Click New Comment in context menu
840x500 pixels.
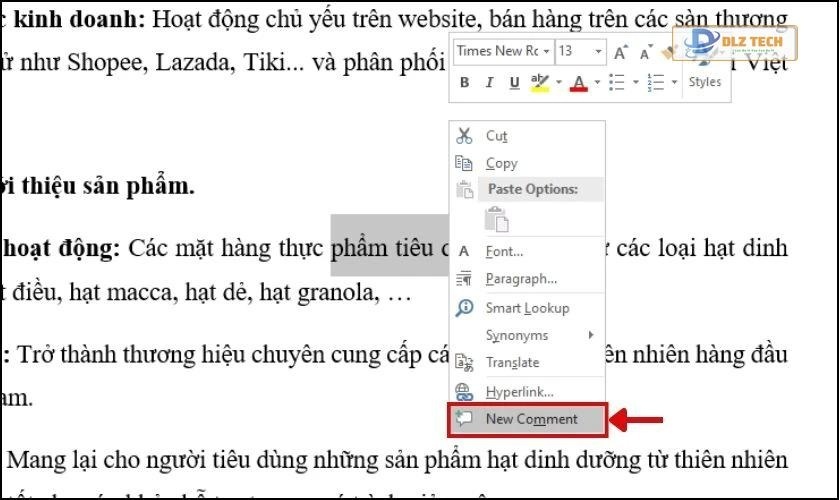point(531,419)
